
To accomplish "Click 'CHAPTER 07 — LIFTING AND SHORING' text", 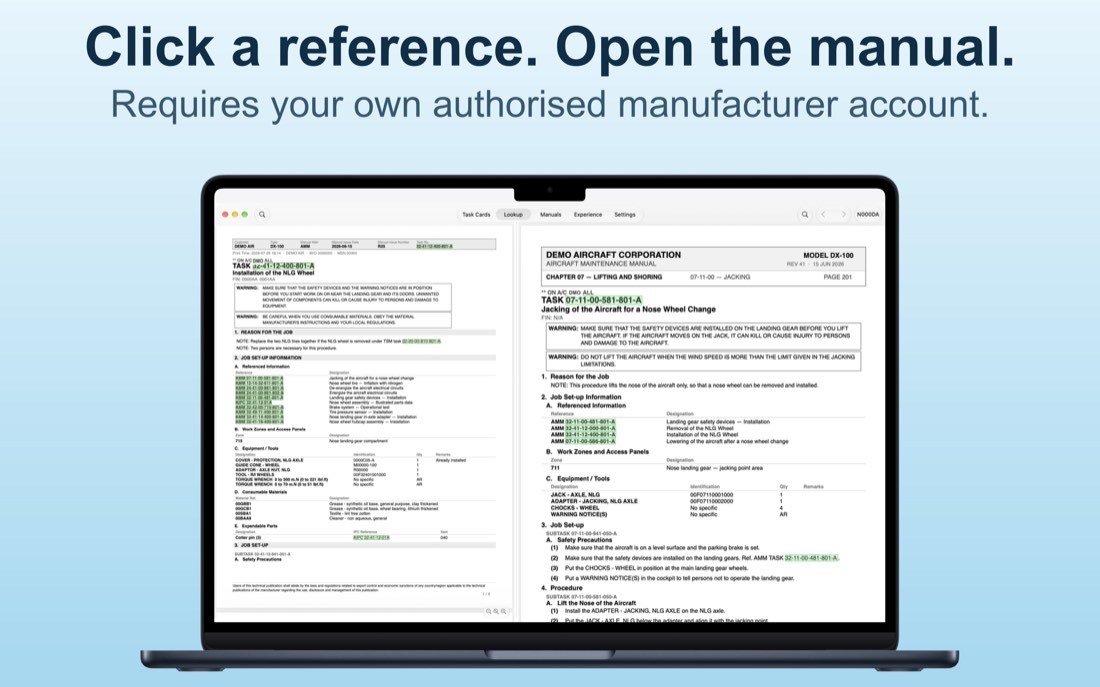I will click(x=604, y=277).
